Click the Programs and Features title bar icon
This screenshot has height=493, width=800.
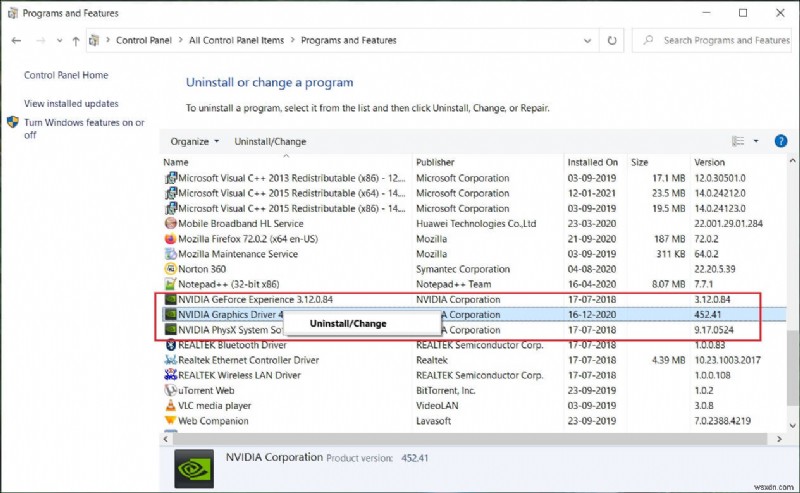13,13
